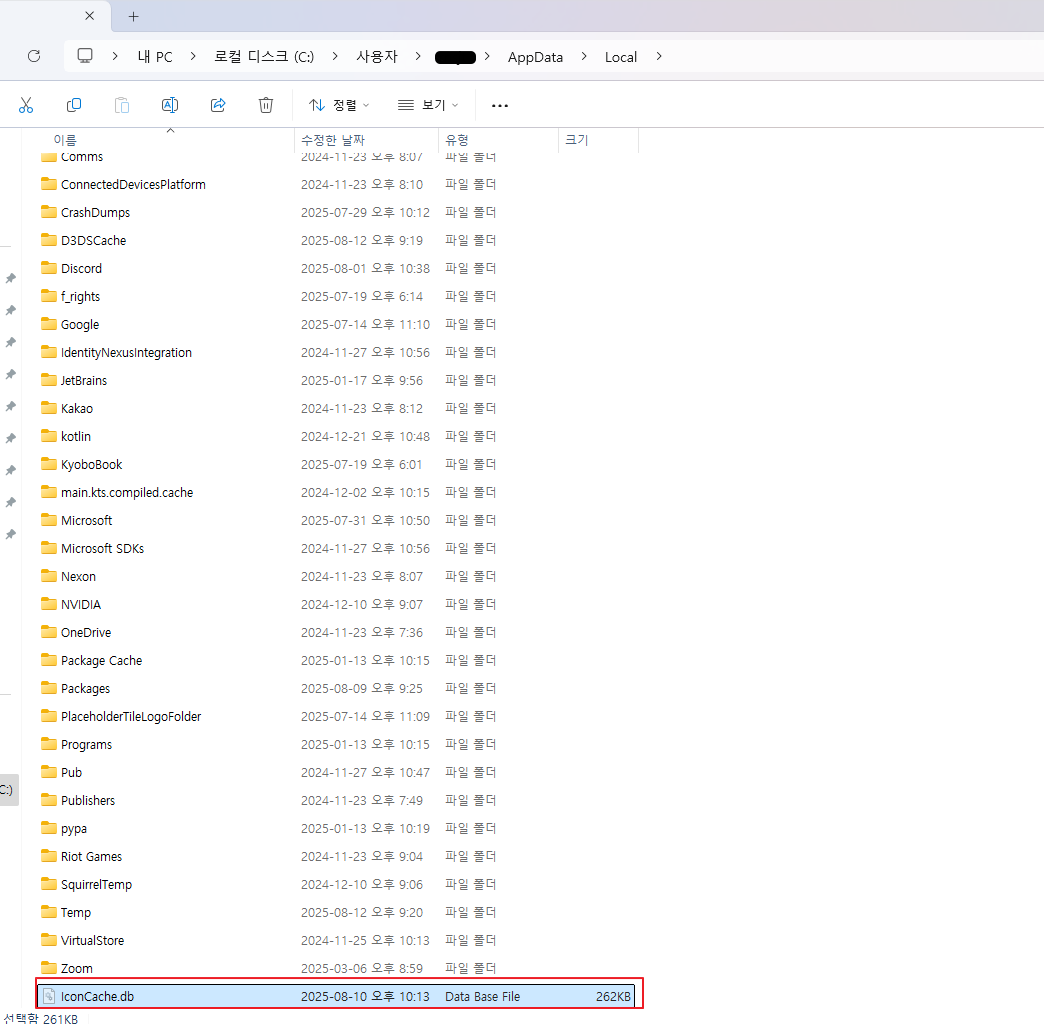Navigate to 내 PC breadcrumb

(x=155, y=57)
